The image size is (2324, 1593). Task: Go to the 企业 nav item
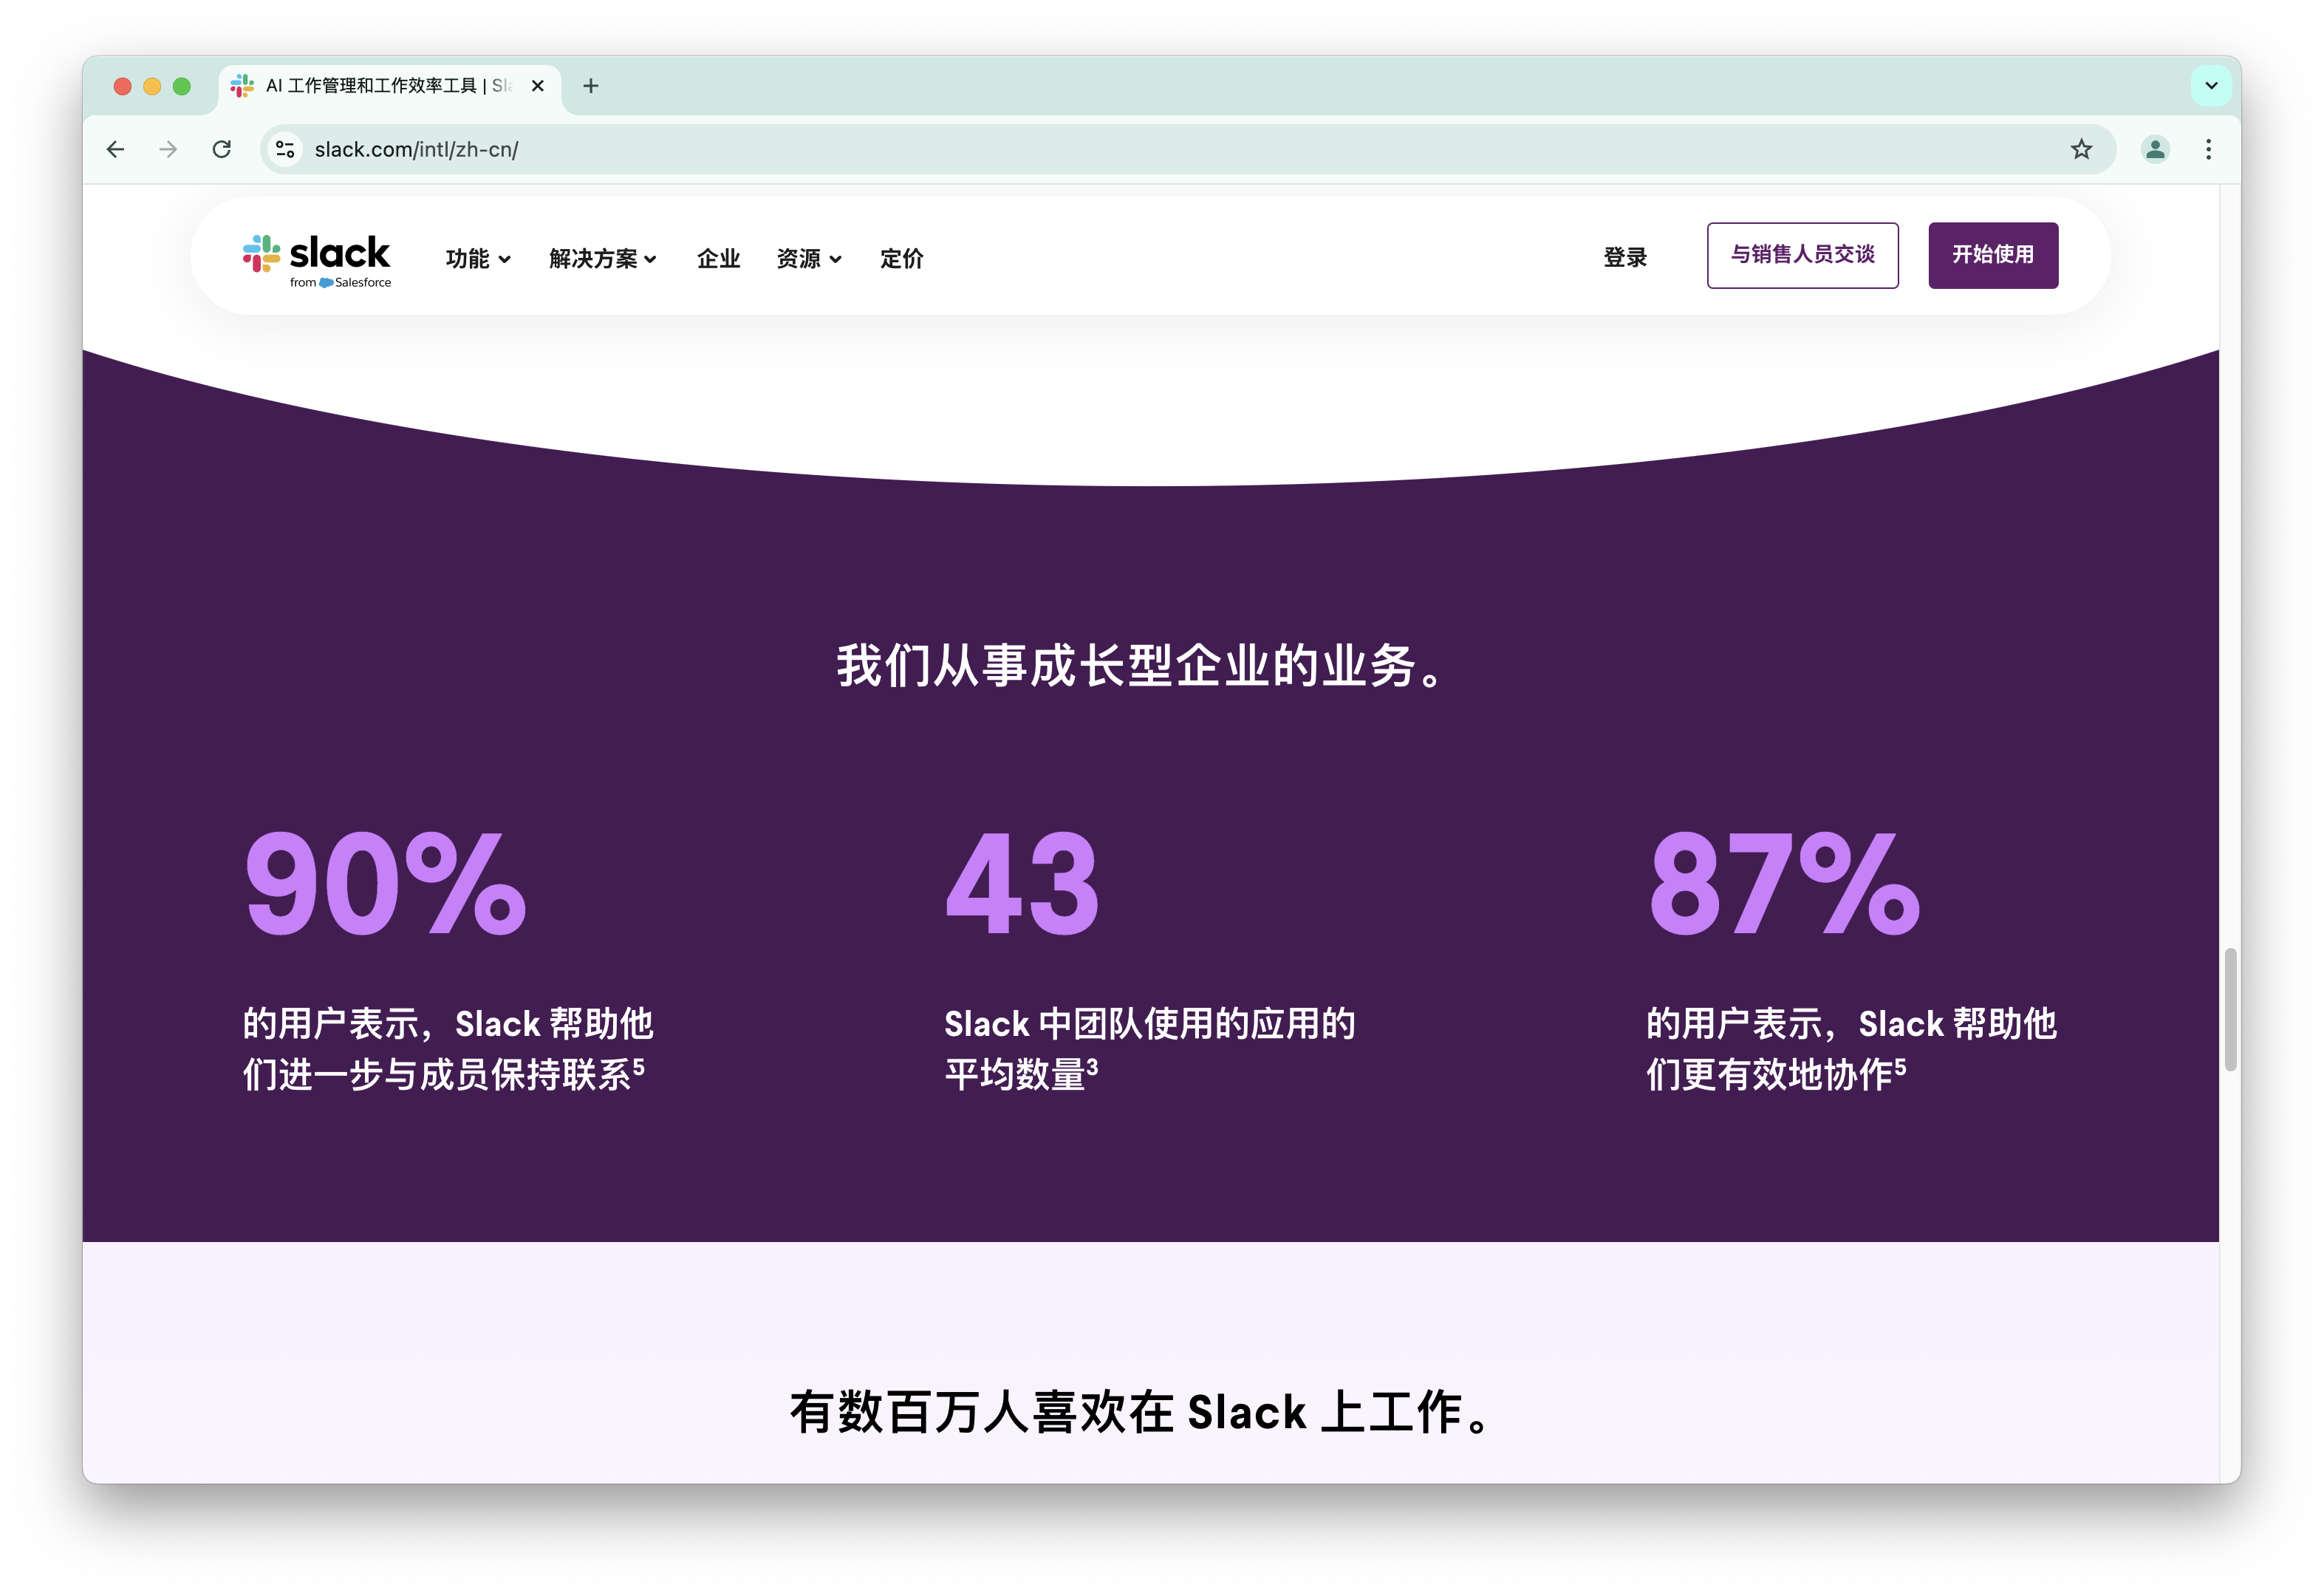[x=718, y=259]
